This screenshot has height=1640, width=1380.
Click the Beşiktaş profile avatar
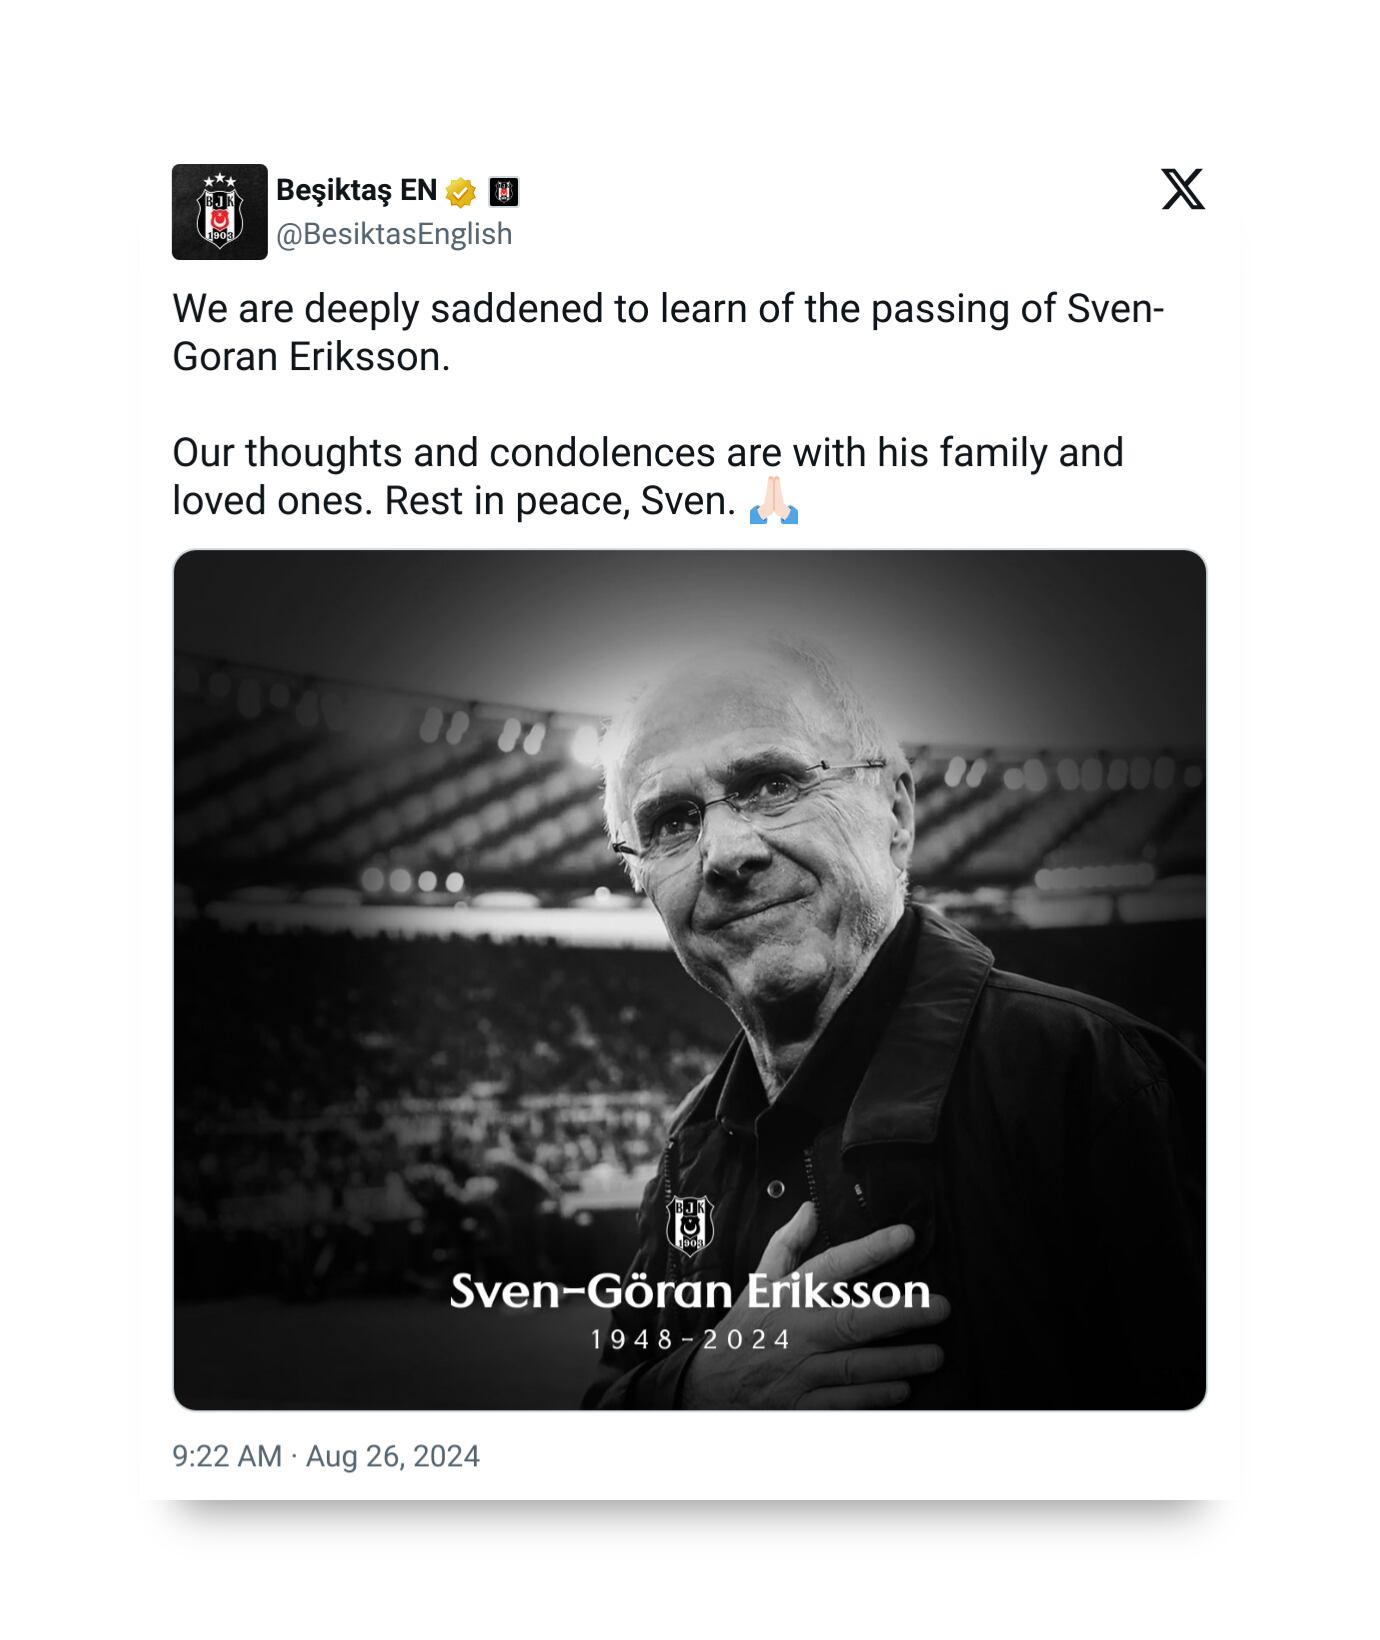(219, 212)
